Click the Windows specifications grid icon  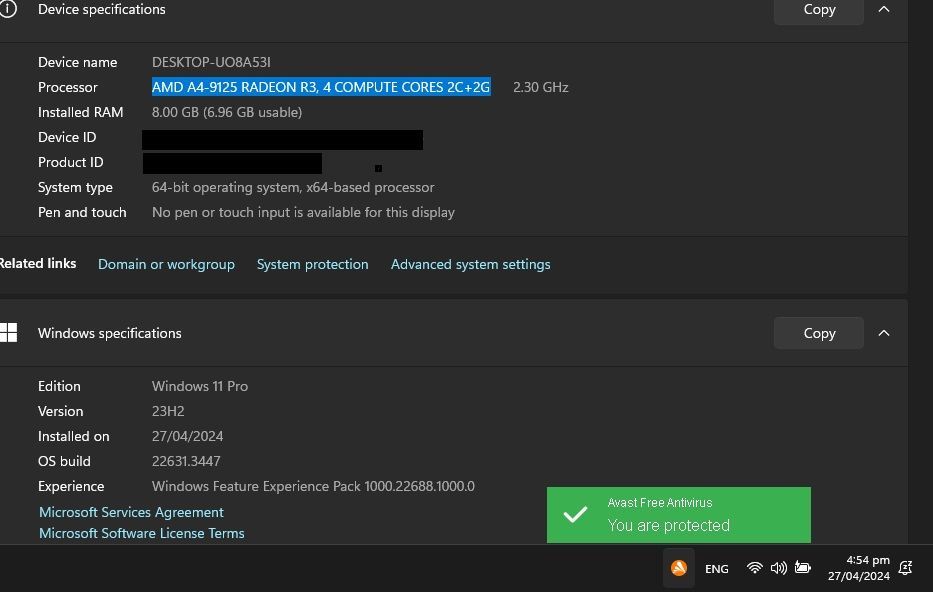(10, 331)
